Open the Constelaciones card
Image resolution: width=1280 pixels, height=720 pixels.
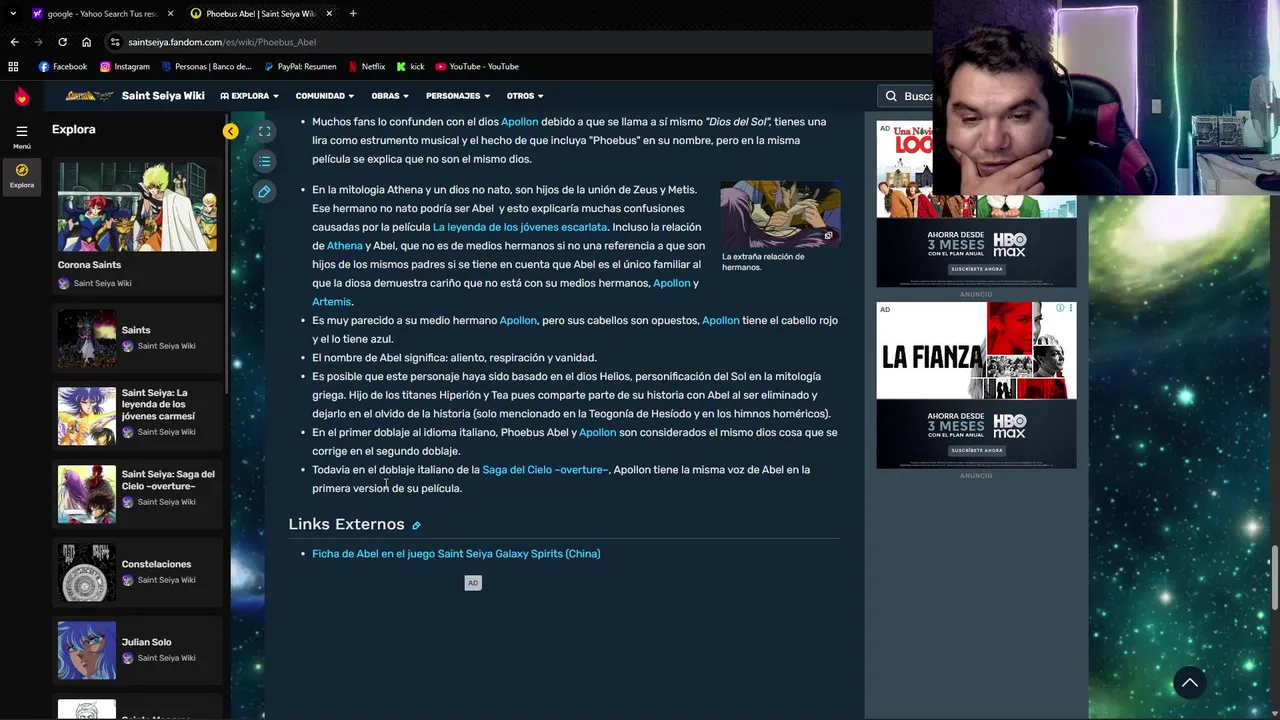(x=137, y=572)
